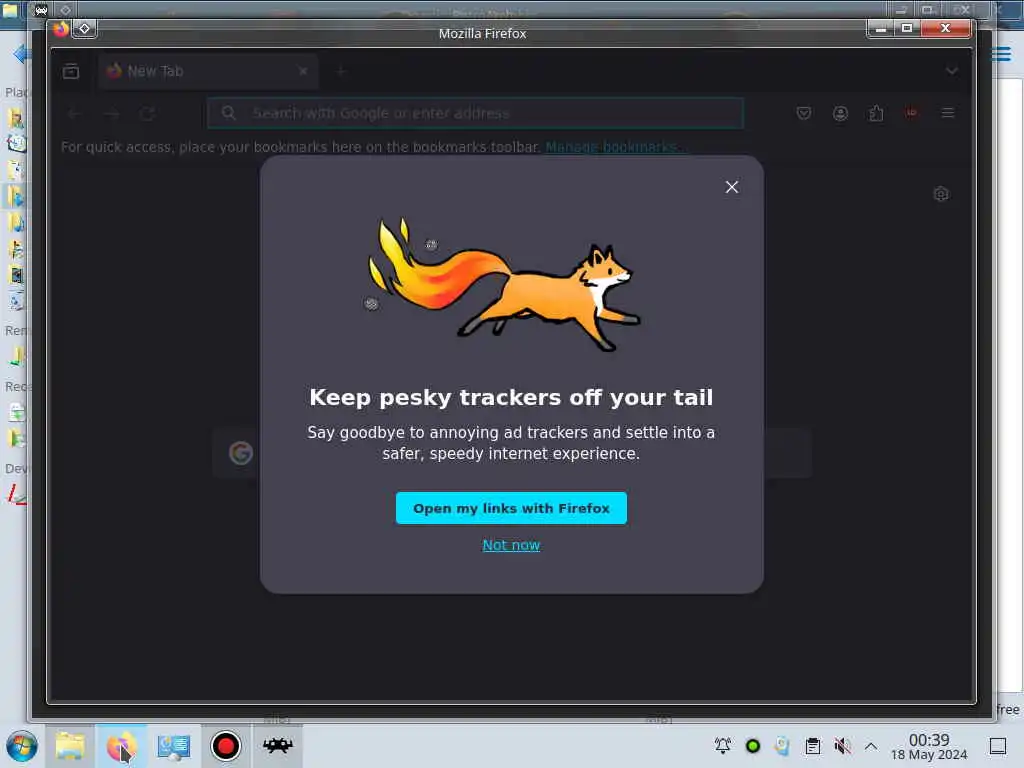Viewport: 1024px width, 768px height.
Task: Click the red uBlock extension icon
Action: 912,114
